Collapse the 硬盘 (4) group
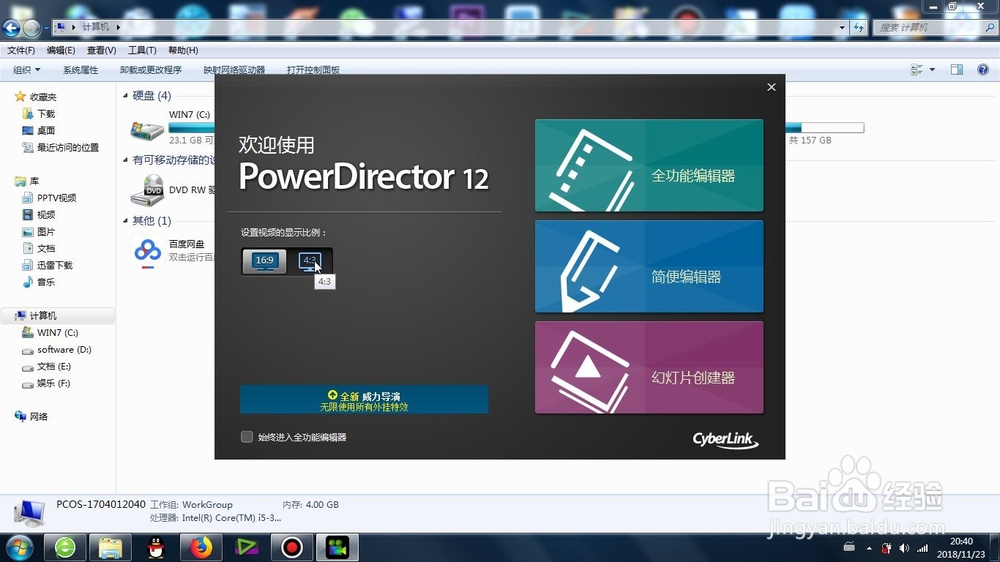The image size is (1000, 562). 125,96
